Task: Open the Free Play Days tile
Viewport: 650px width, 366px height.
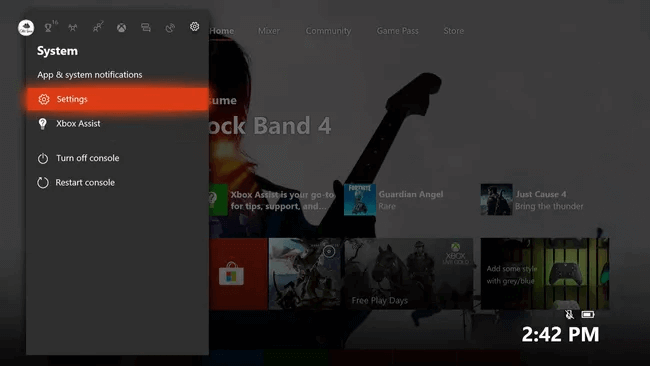Action: coord(408,274)
